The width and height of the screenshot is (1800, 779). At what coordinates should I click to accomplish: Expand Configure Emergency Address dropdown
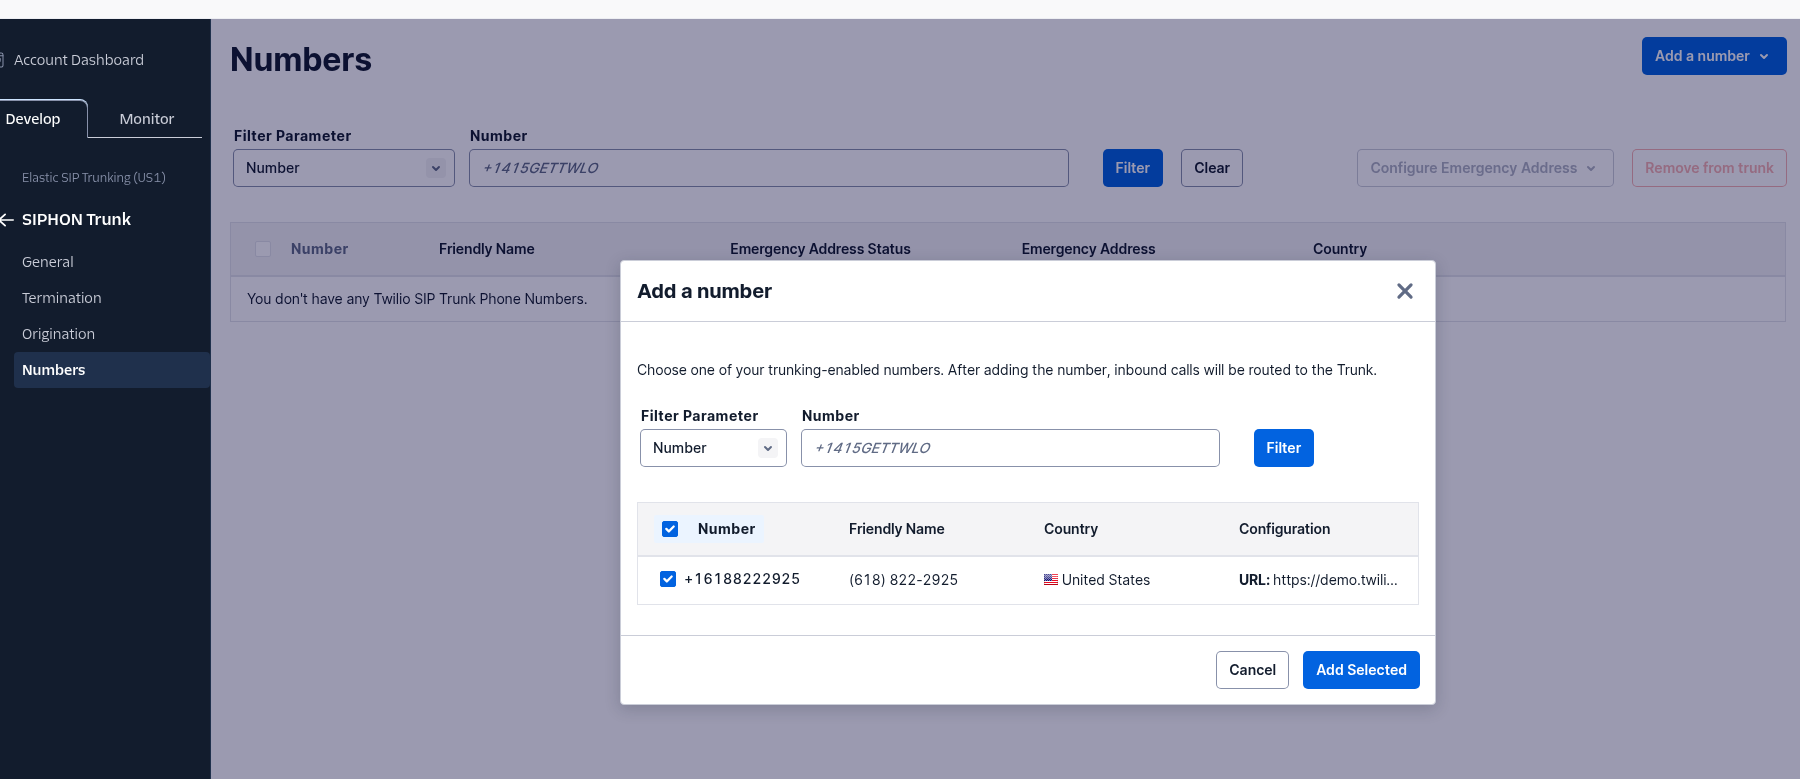(x=1484, y=168)
